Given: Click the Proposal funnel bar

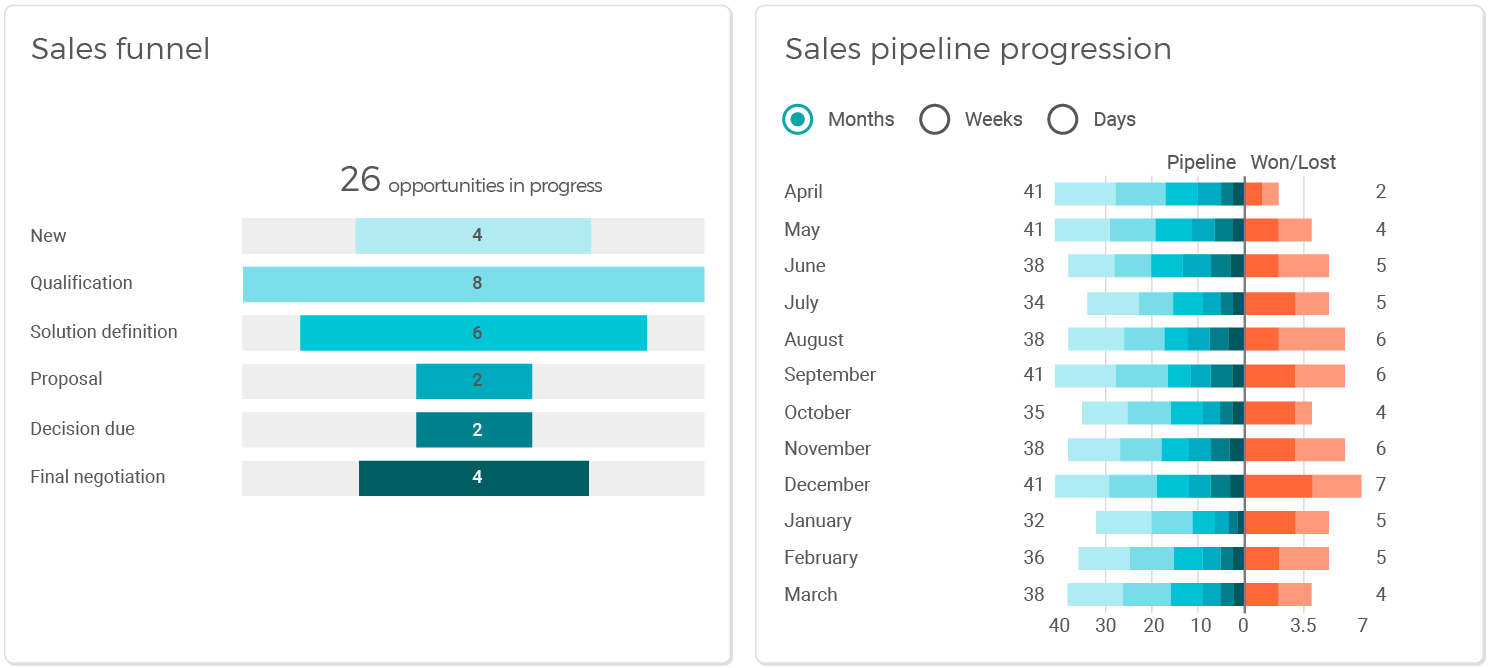Looking at the screenshot, I should (x=474, y=381).
